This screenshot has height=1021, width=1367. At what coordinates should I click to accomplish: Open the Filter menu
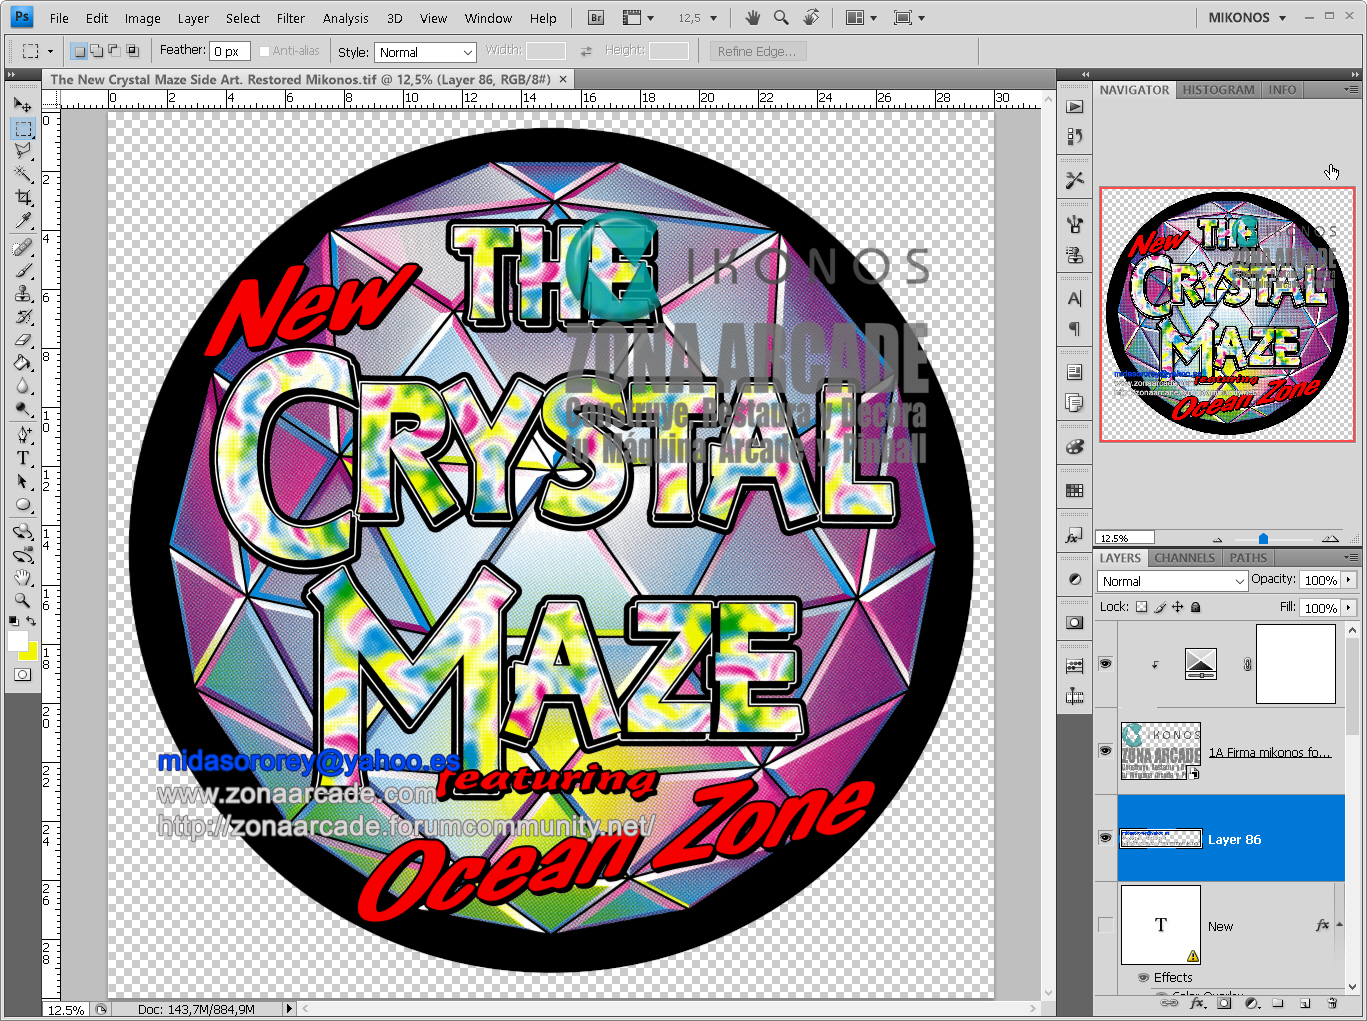[290, 17]
